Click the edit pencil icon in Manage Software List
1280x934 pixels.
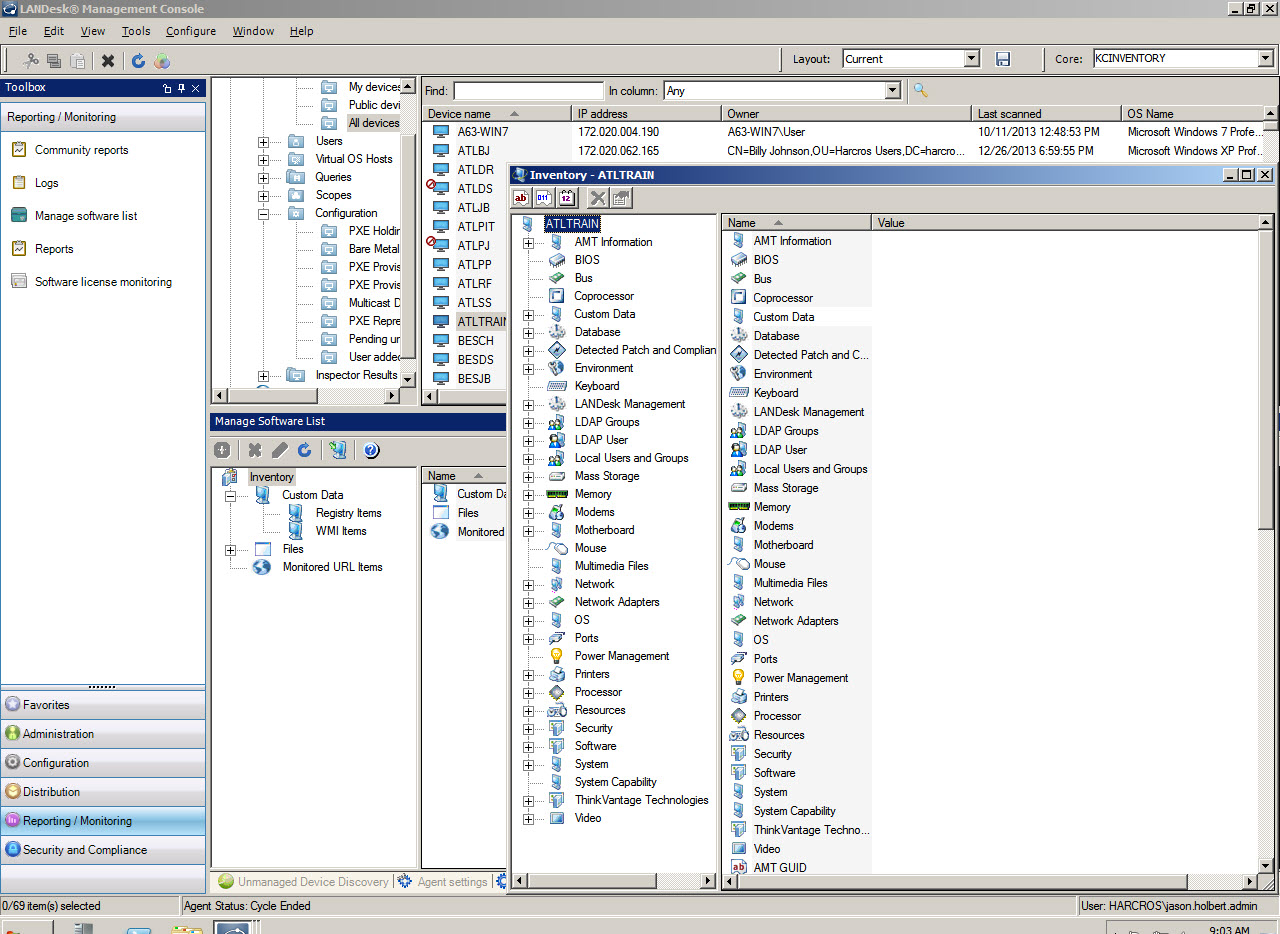coord(280,450)
